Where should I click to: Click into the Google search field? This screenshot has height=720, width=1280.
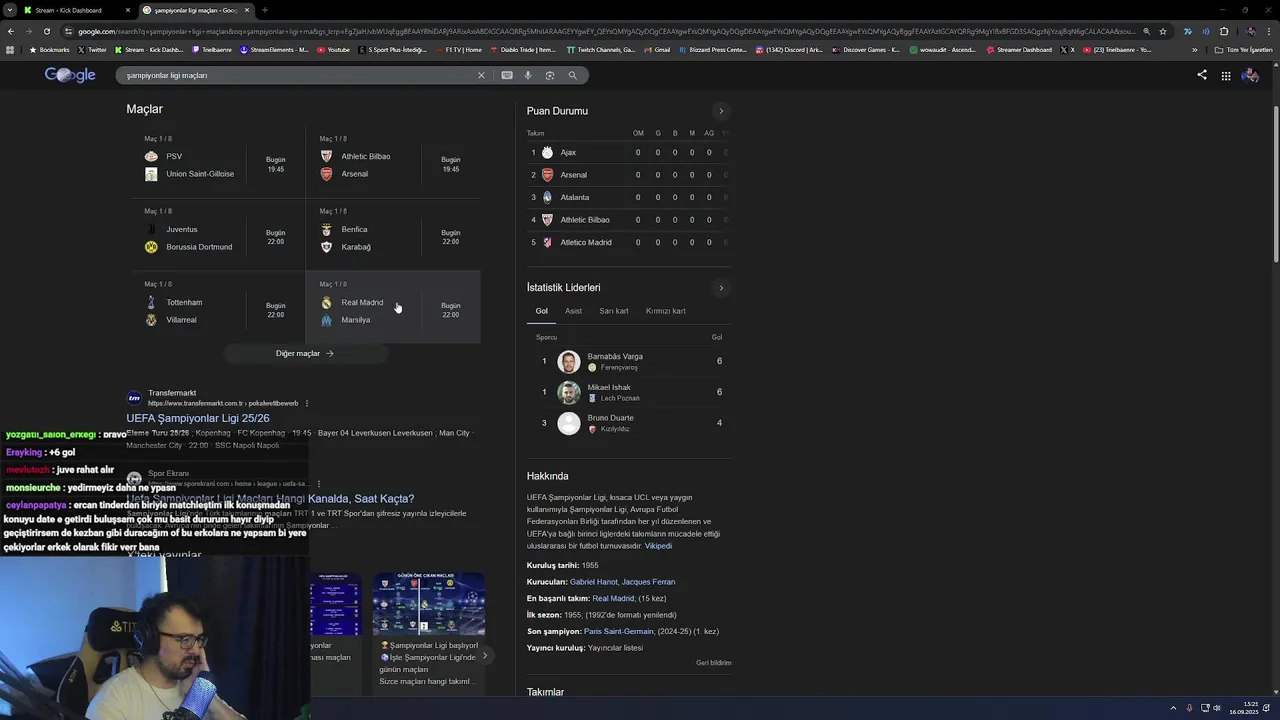tap(295, 75)
